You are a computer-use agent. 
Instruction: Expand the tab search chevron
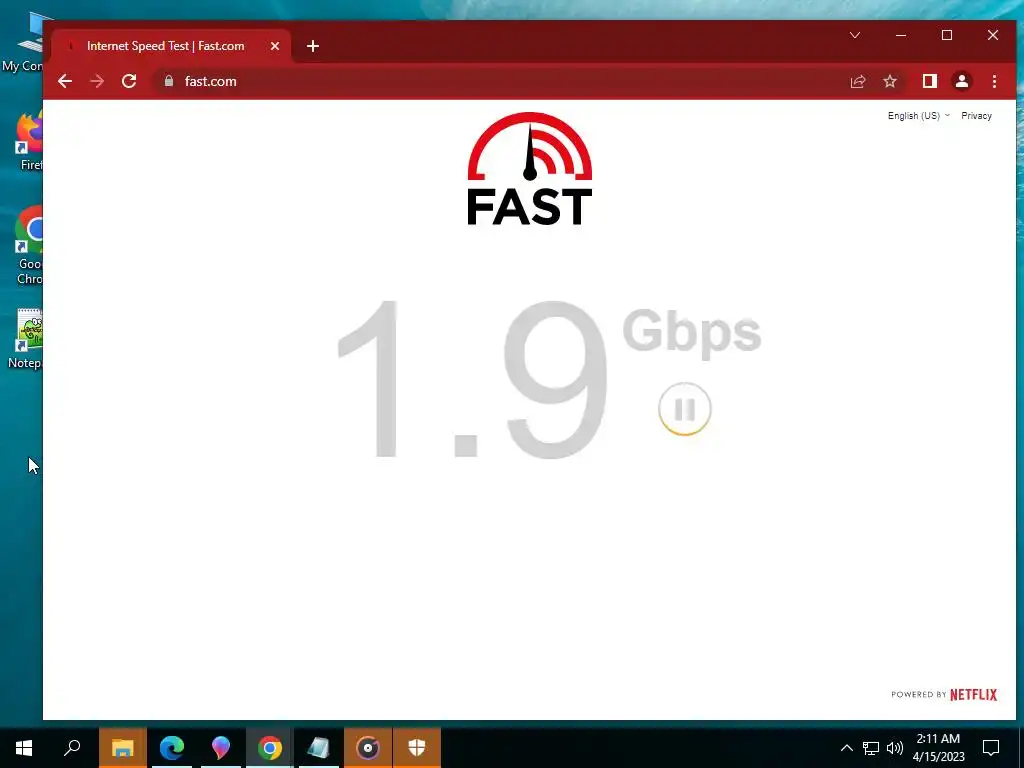854,35
